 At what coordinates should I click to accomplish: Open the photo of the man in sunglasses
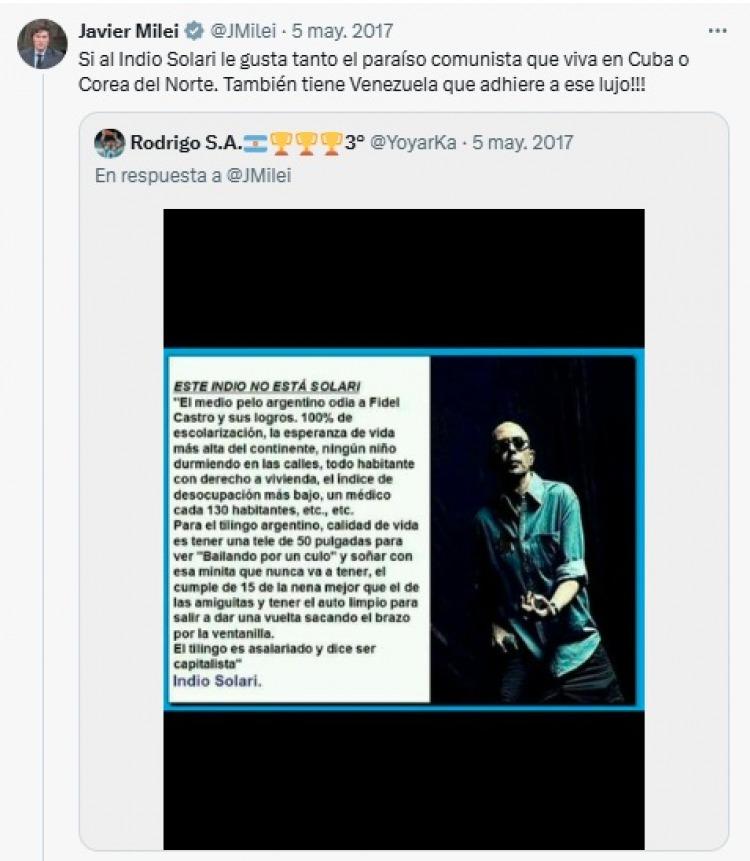533,530
